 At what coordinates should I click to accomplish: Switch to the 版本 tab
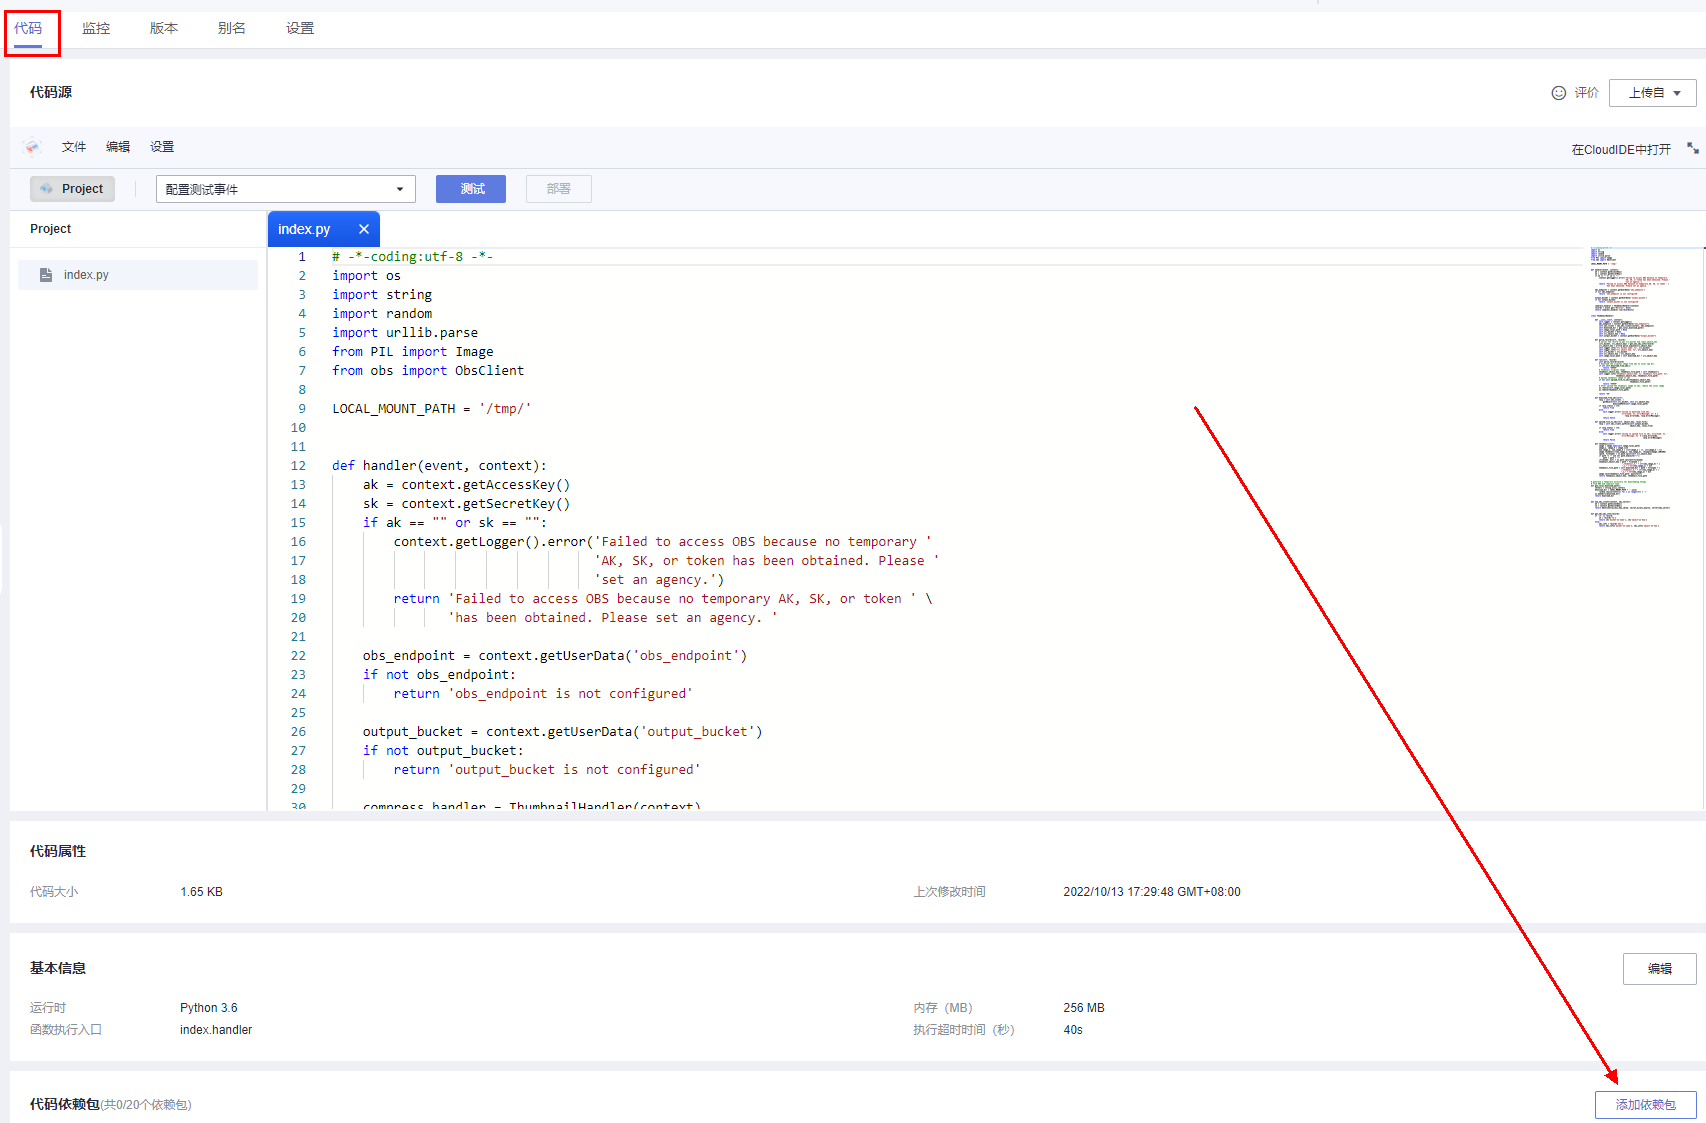tap(164, 28)
